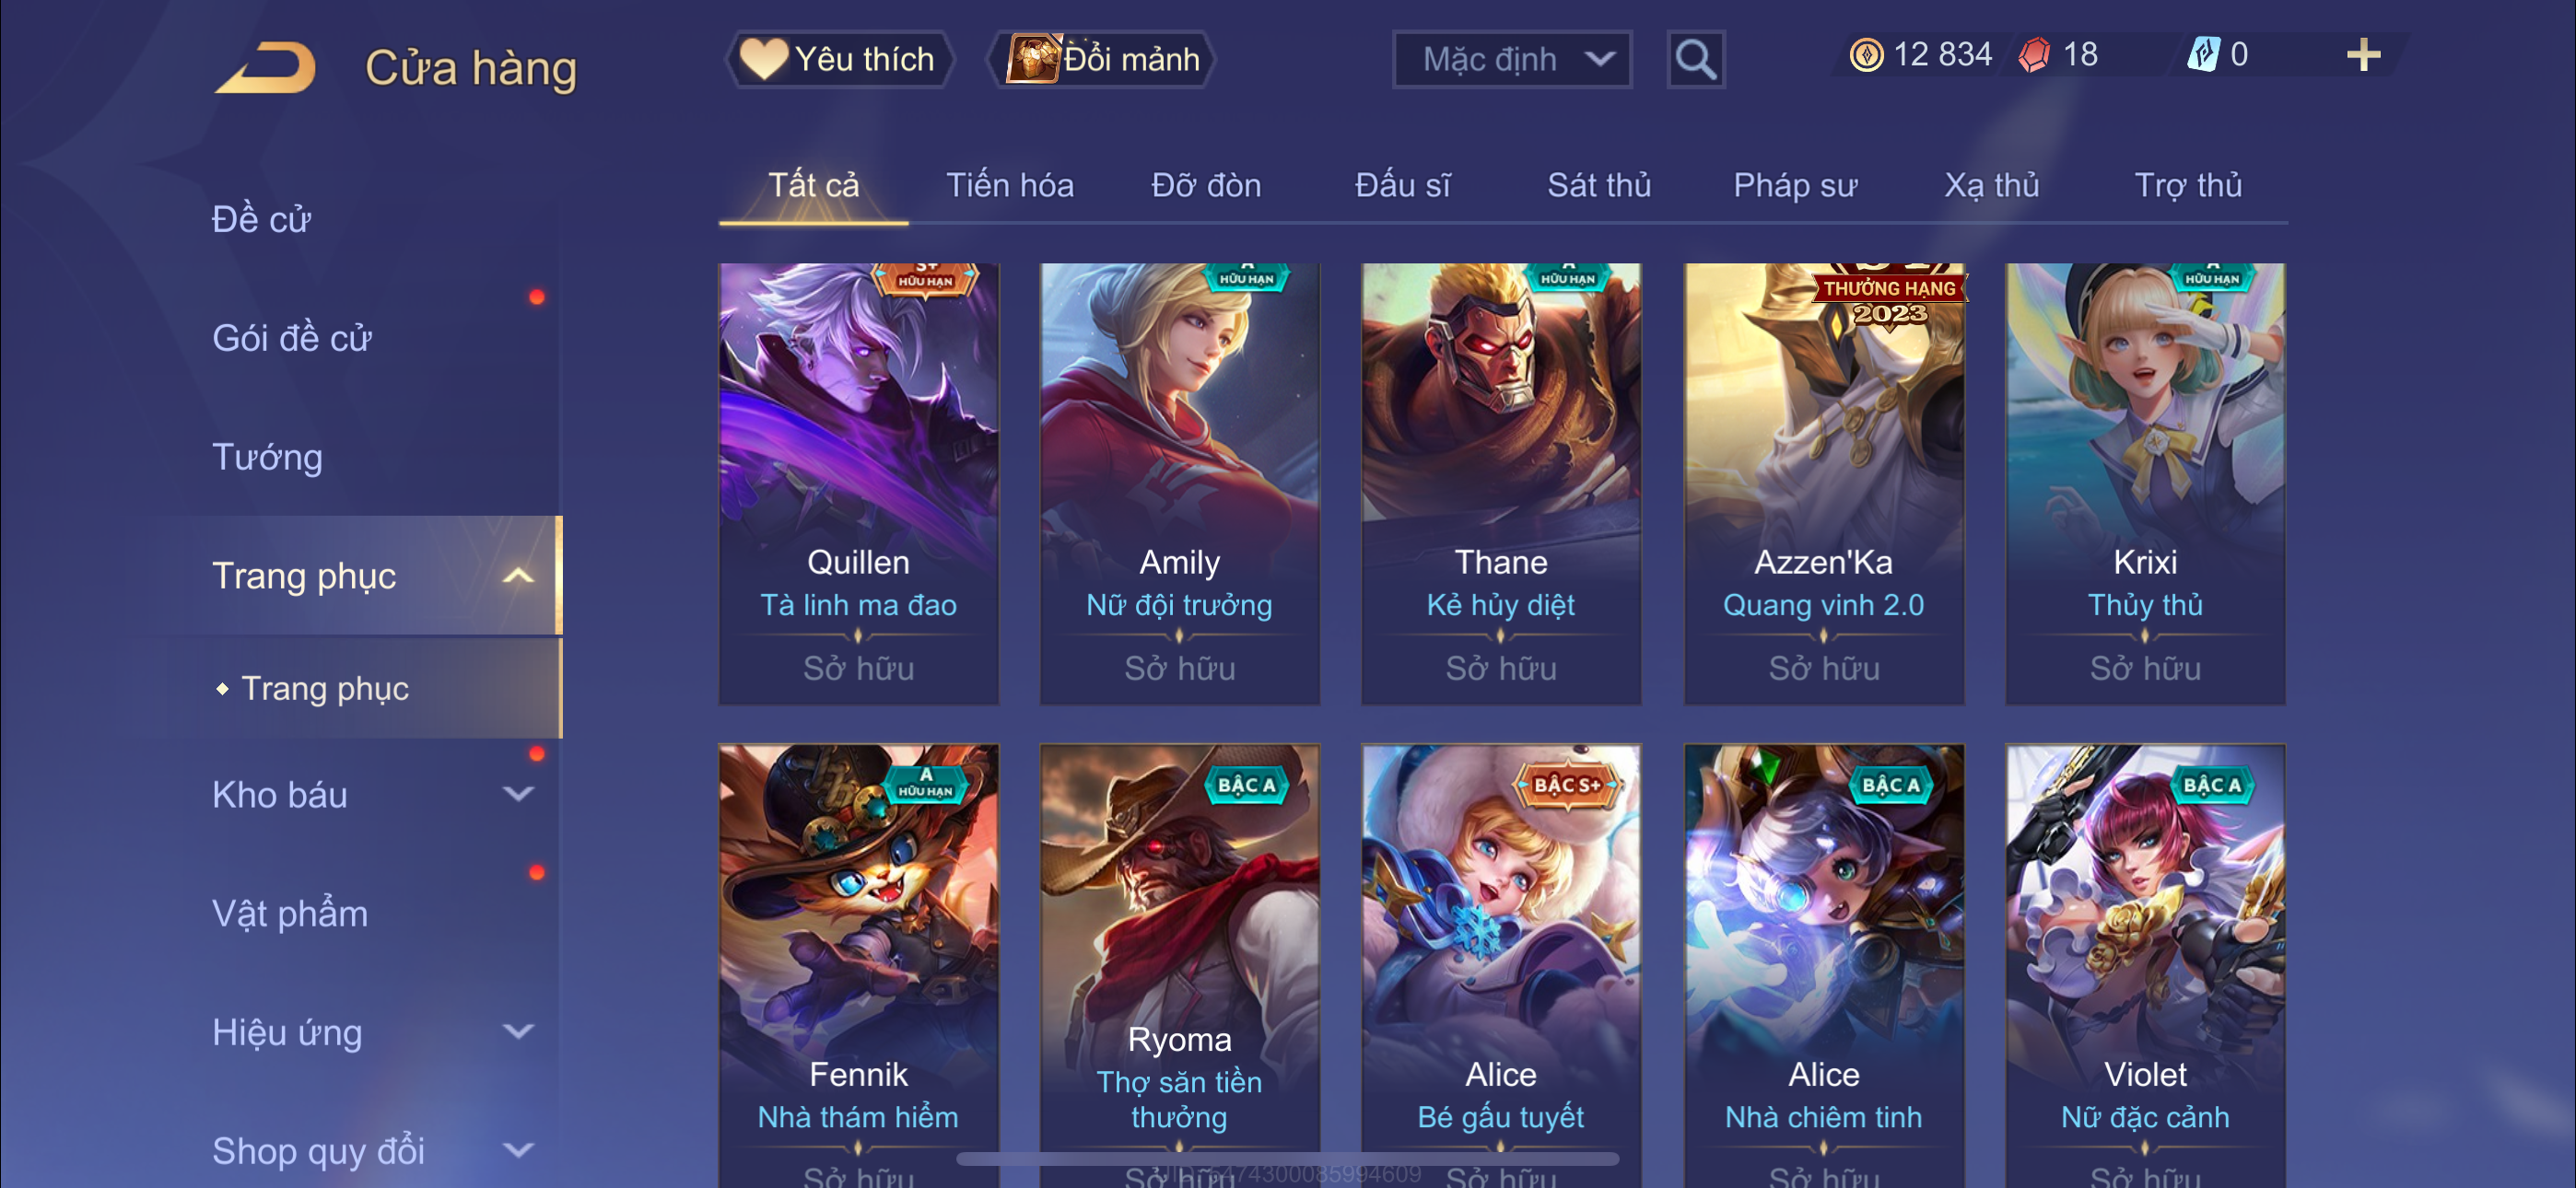Select the Violet Nữ đặc cảnh skin
Image resolution: width=2576 pixels, height=1188 pixels.
[2145, 966]
